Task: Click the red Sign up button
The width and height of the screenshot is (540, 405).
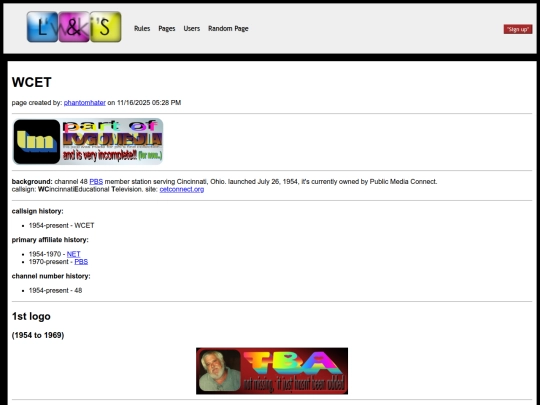Action: pos(518,29)
